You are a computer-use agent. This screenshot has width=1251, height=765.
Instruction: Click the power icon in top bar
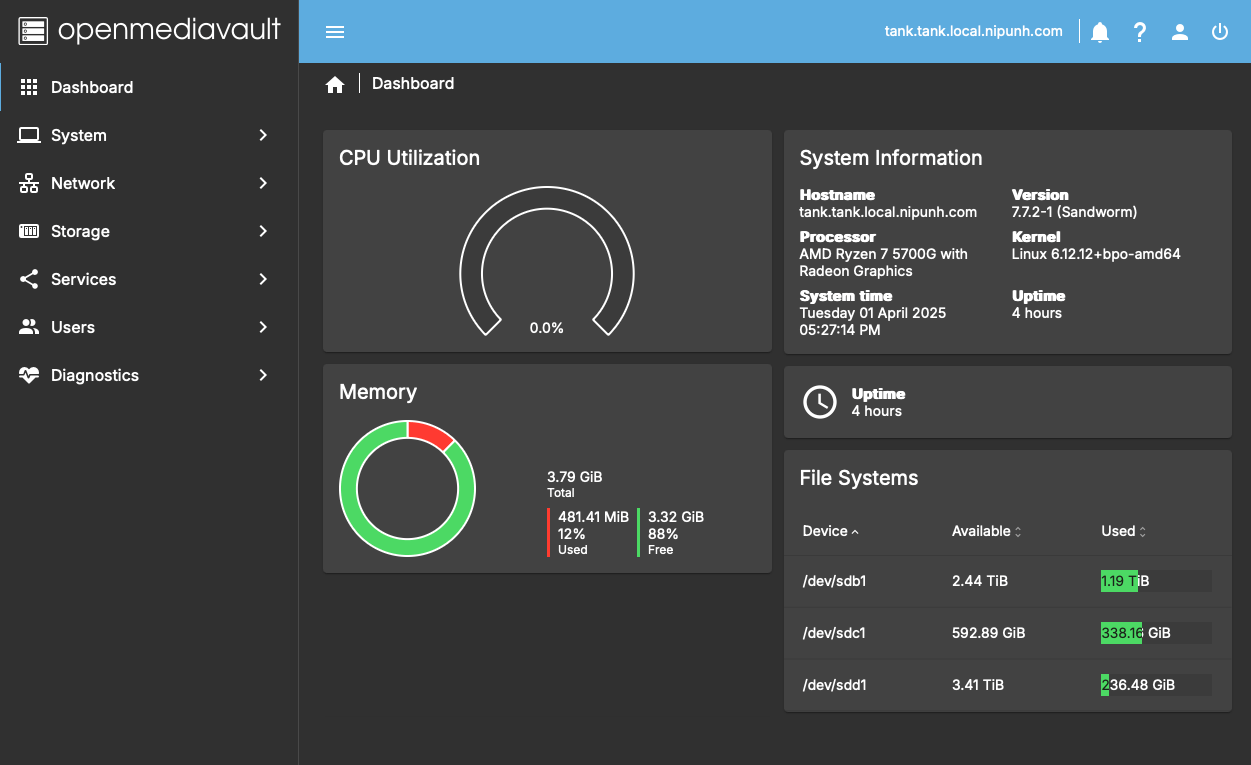(x=1220, y=32)
